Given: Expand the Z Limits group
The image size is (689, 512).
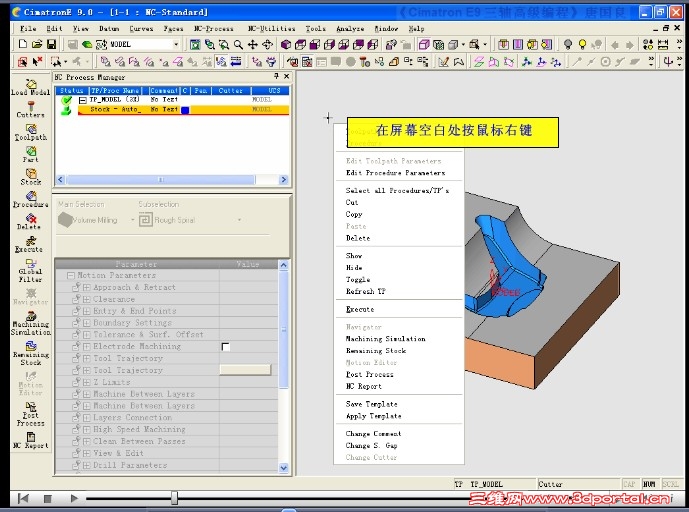Looking at the screenshot, I should 87,382.
